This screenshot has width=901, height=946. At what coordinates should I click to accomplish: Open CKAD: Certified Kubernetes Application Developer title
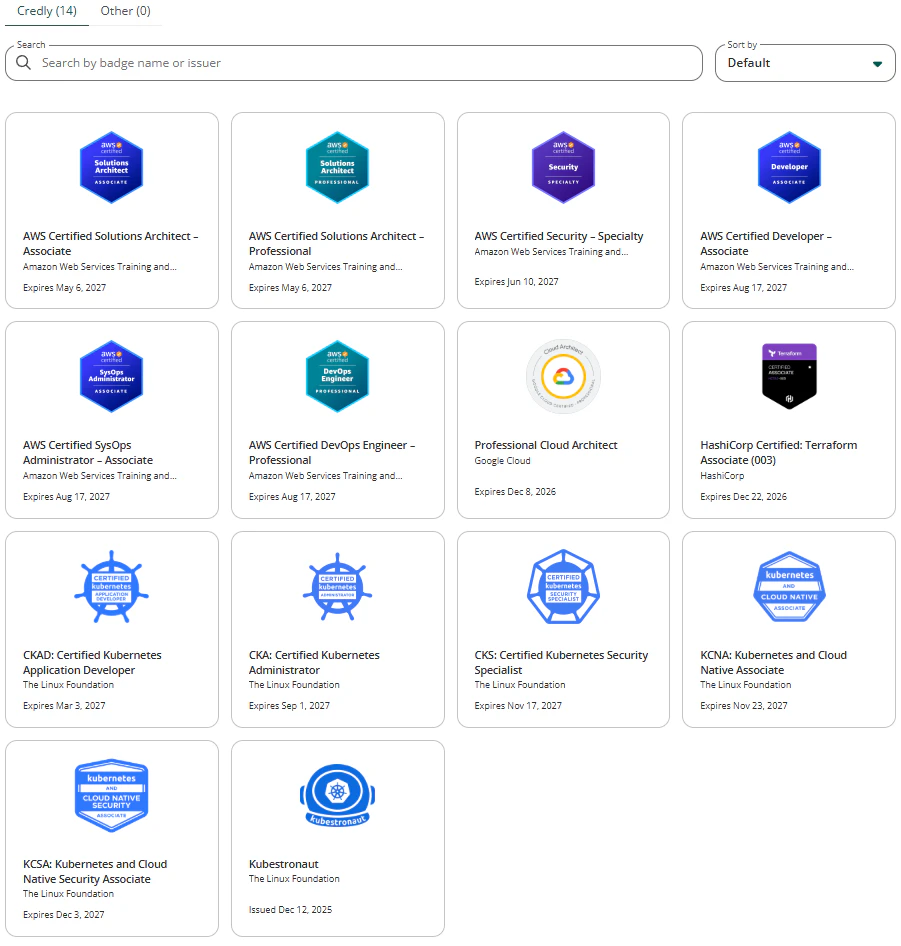click(x=92, y=662)
